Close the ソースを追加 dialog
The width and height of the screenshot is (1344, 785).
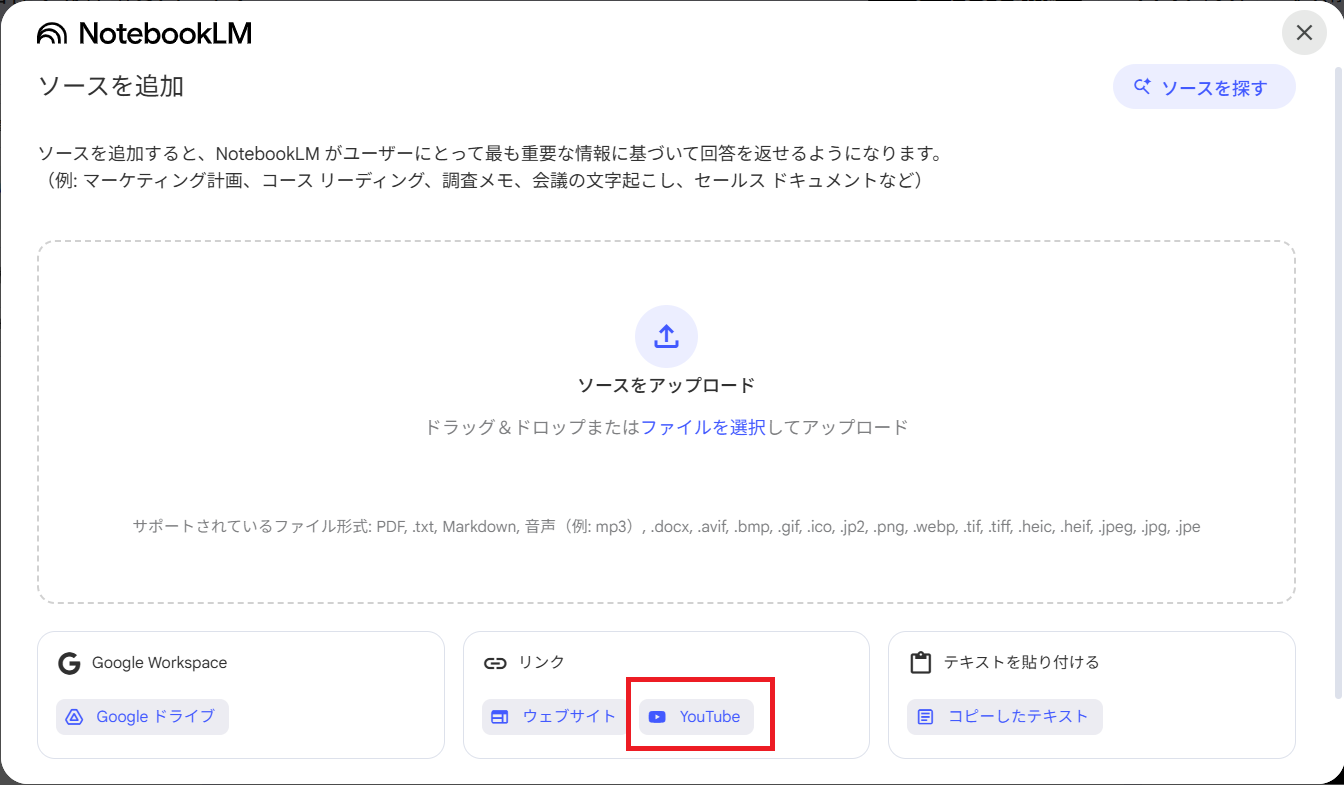pos(1304,33)
